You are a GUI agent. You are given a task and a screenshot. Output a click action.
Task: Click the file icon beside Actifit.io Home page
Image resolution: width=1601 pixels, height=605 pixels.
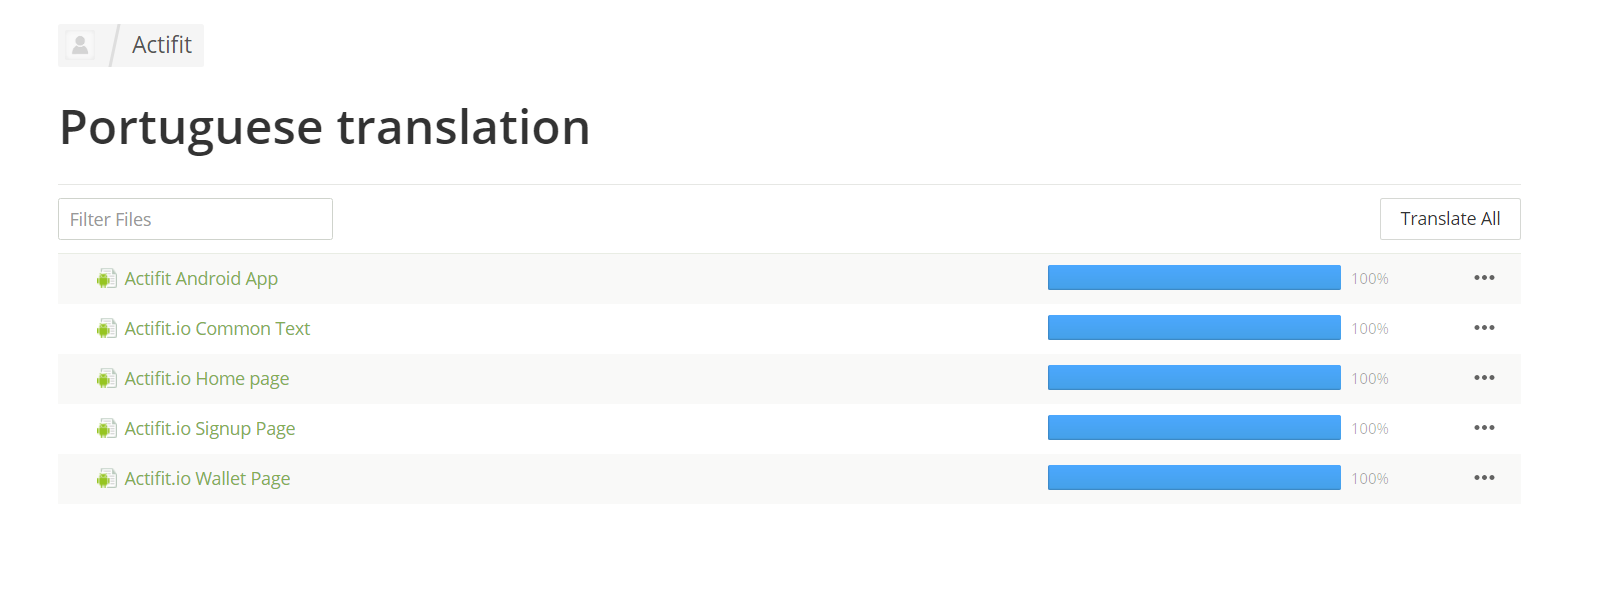[x=106, y=379]
